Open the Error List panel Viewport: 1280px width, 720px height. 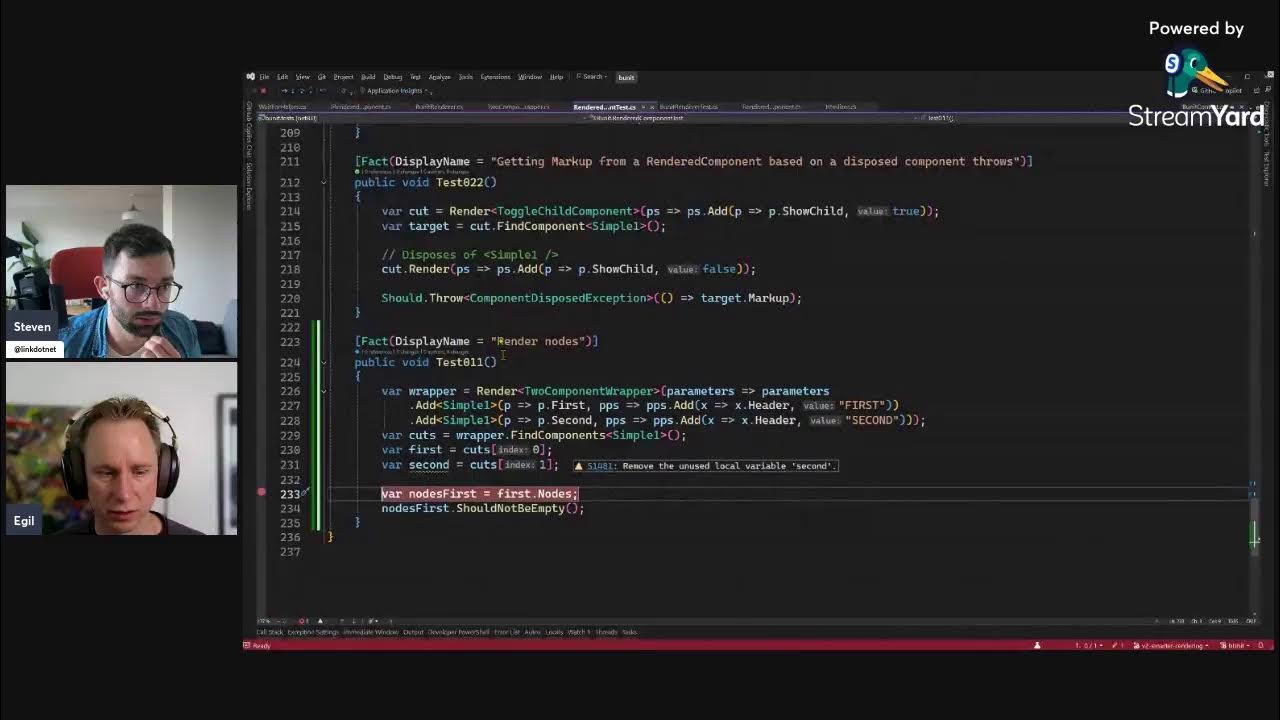[x=505, y=632]
